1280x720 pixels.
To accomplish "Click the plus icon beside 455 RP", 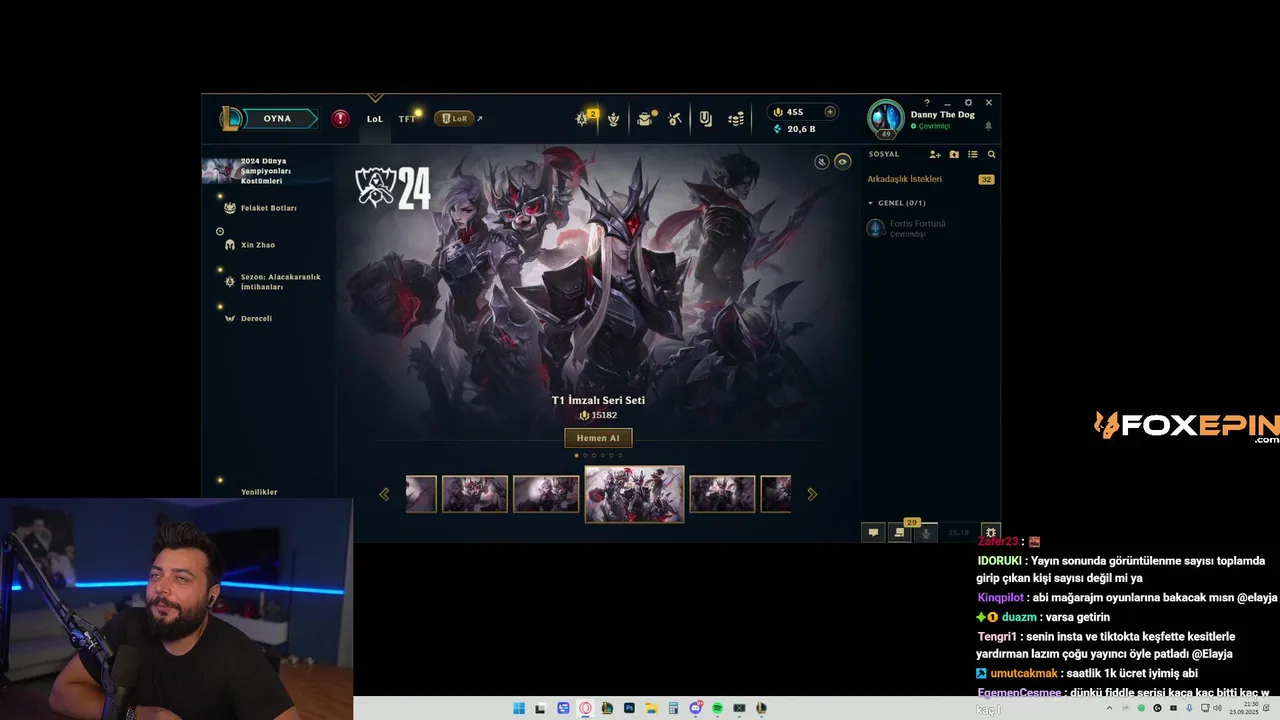I will click(830, 112).
